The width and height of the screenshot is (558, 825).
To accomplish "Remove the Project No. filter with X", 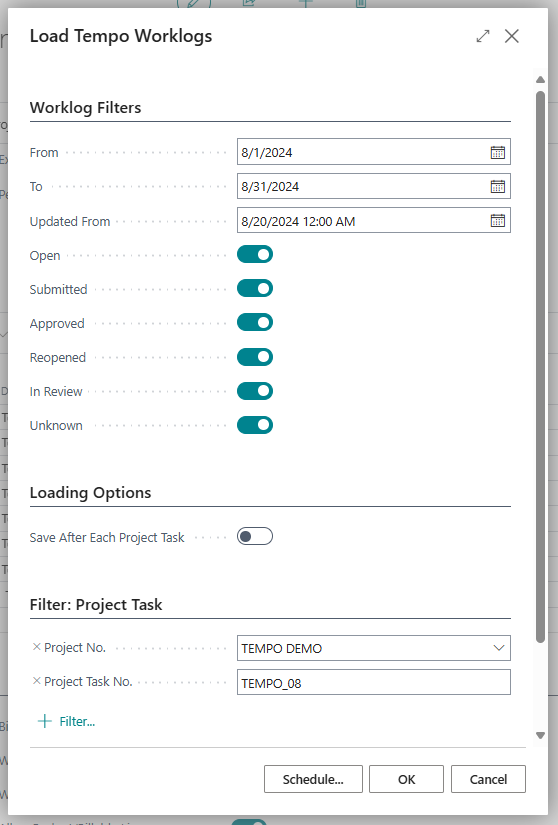I will click(x=36, y=647).
